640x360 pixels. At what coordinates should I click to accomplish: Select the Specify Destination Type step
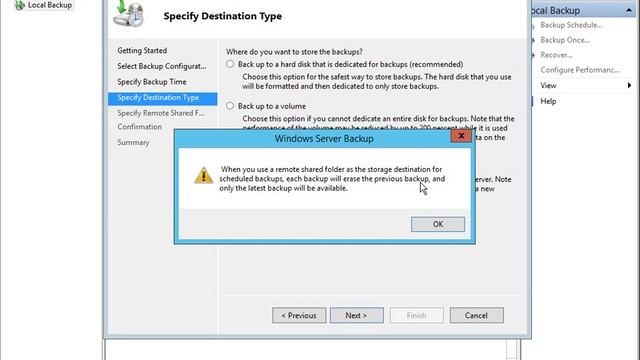coord(162,98)
